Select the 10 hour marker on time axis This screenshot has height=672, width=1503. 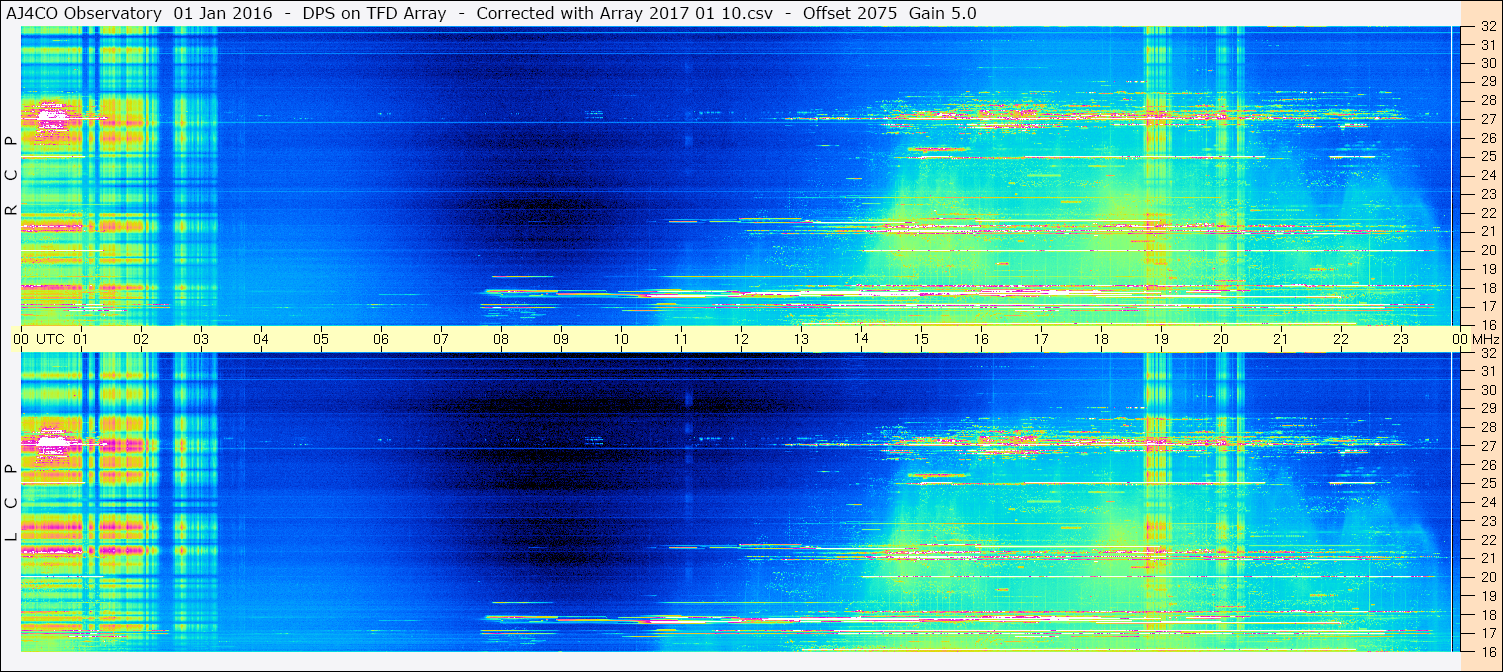pyautogui.click(x=621, y=339)
